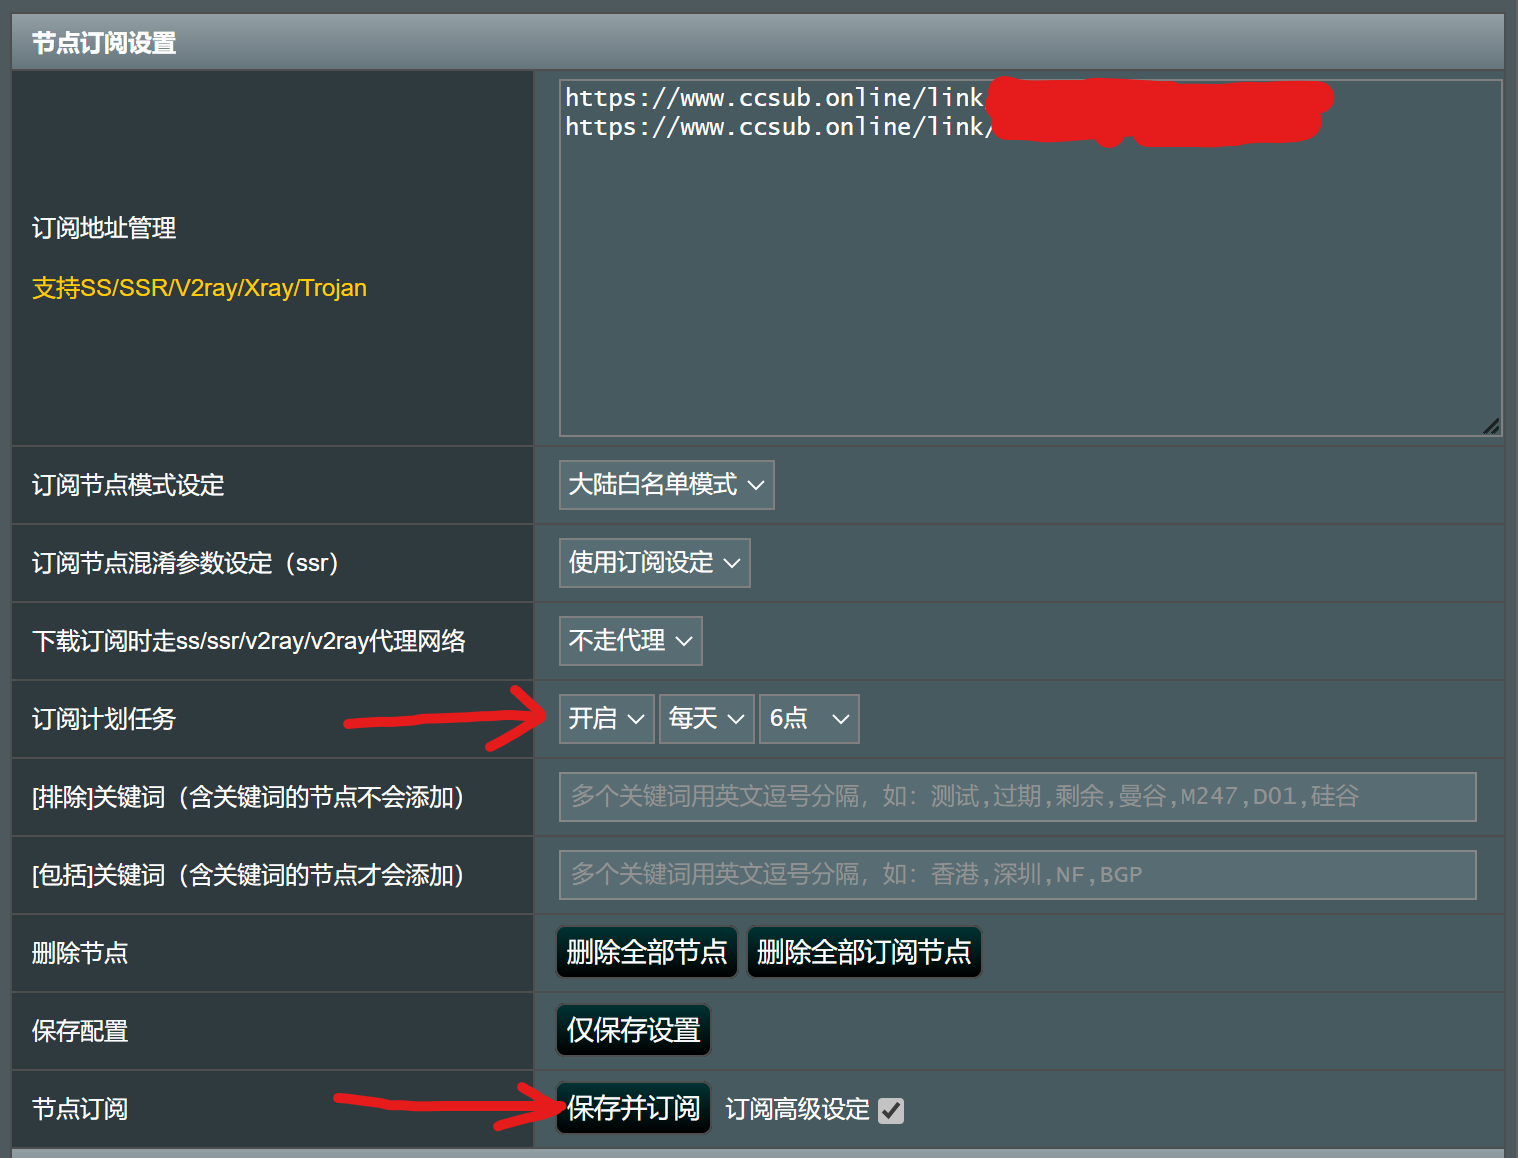Viewport: 1518px width, 1158px height.
Task: Open the 开启 scheduled task dropdown
Action: [606, 719]
